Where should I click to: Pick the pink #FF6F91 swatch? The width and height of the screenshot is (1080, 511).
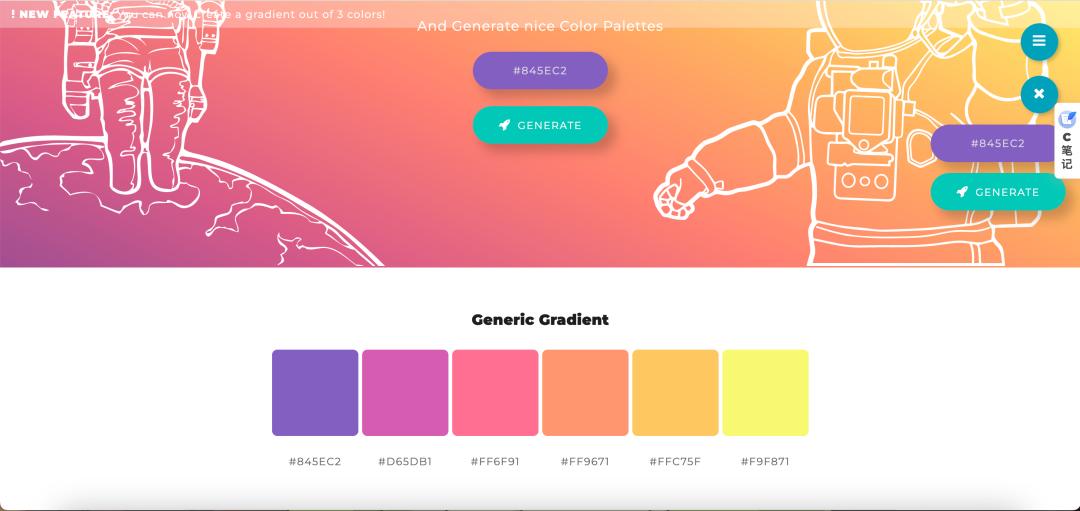coord(495,392)
